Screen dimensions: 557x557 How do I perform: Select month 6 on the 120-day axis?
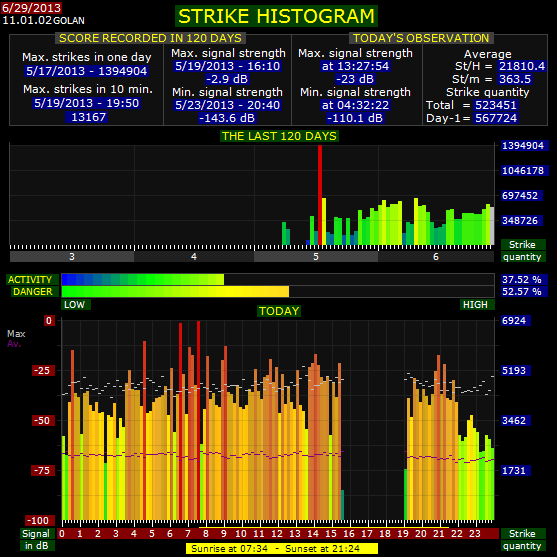[436, 256]
